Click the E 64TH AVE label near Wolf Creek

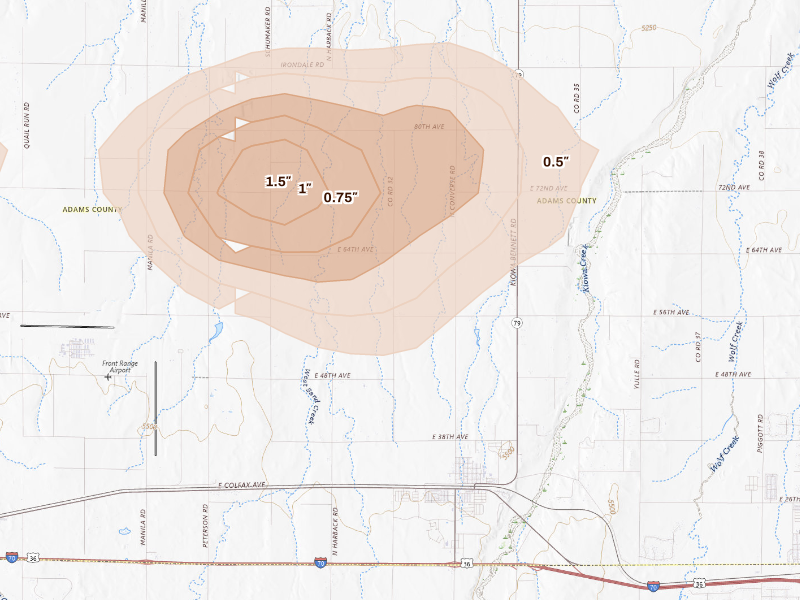764,250
